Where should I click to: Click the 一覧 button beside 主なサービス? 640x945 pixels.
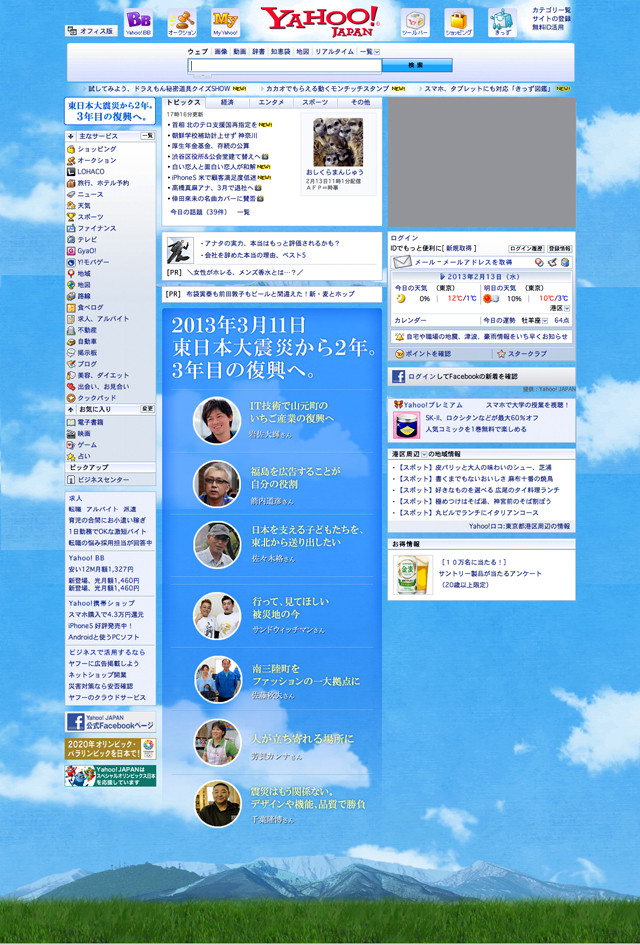coord(147,136)
